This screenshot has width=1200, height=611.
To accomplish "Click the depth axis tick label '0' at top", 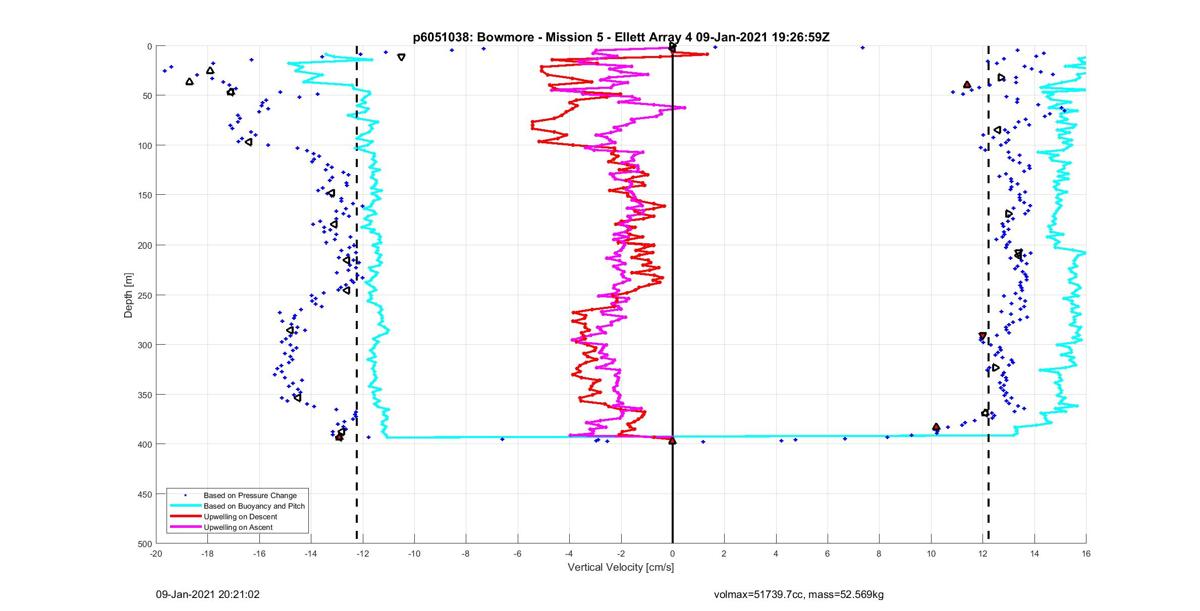I will 148,46.
